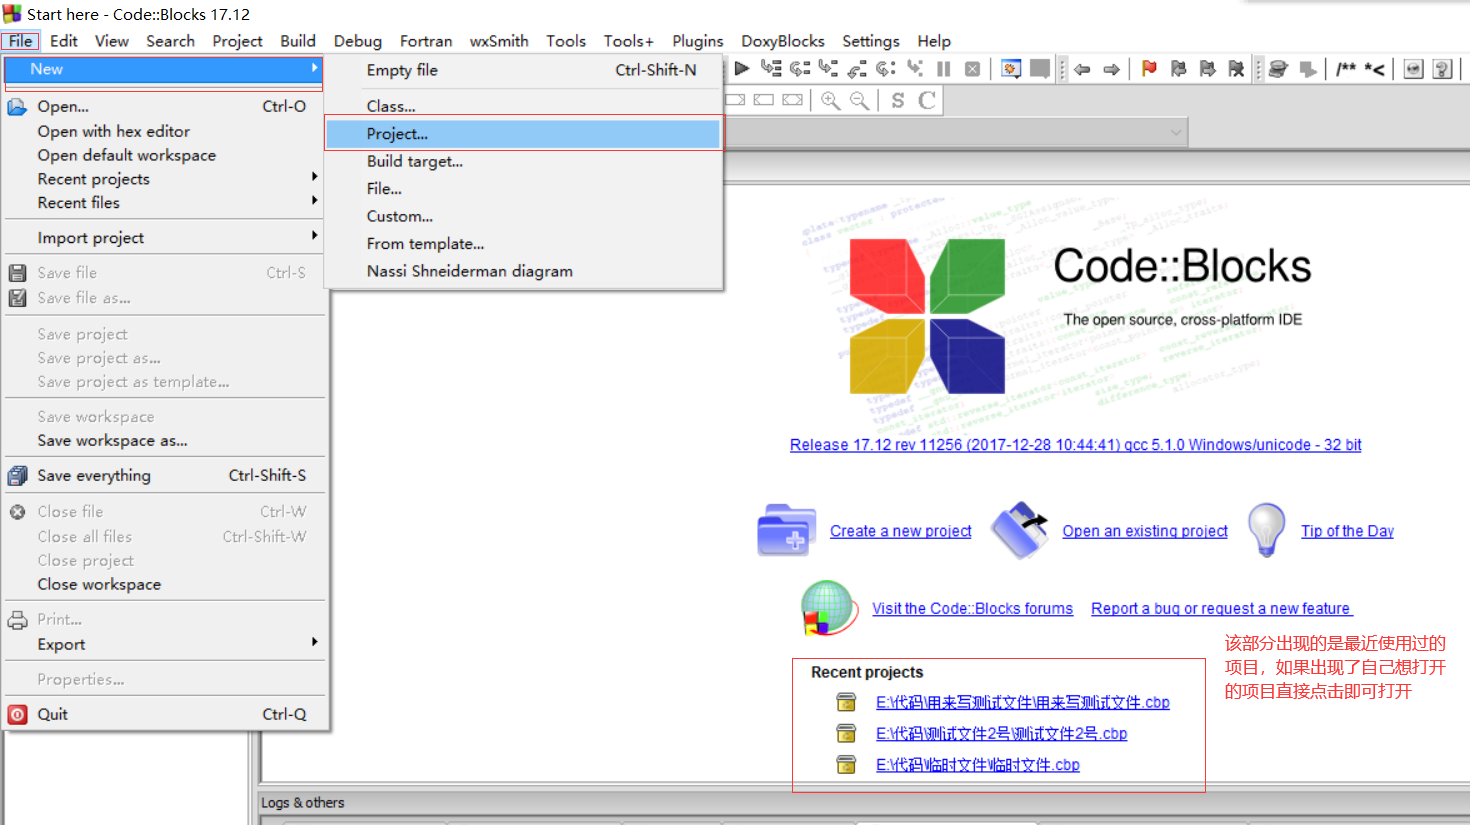Select Nassi Shneiderman diagram entry

[x=523, y=271]
